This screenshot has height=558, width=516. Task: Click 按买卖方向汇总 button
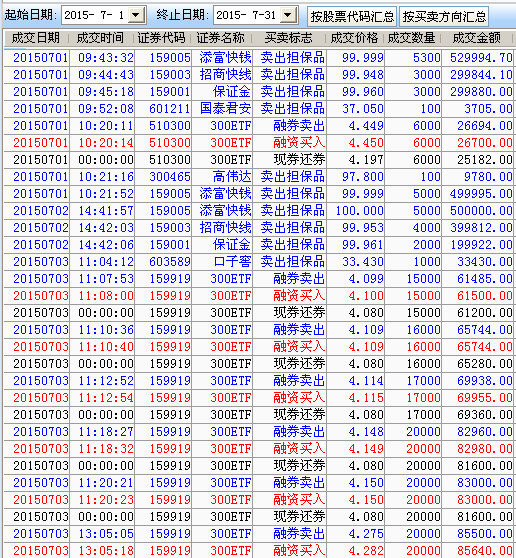444,16
